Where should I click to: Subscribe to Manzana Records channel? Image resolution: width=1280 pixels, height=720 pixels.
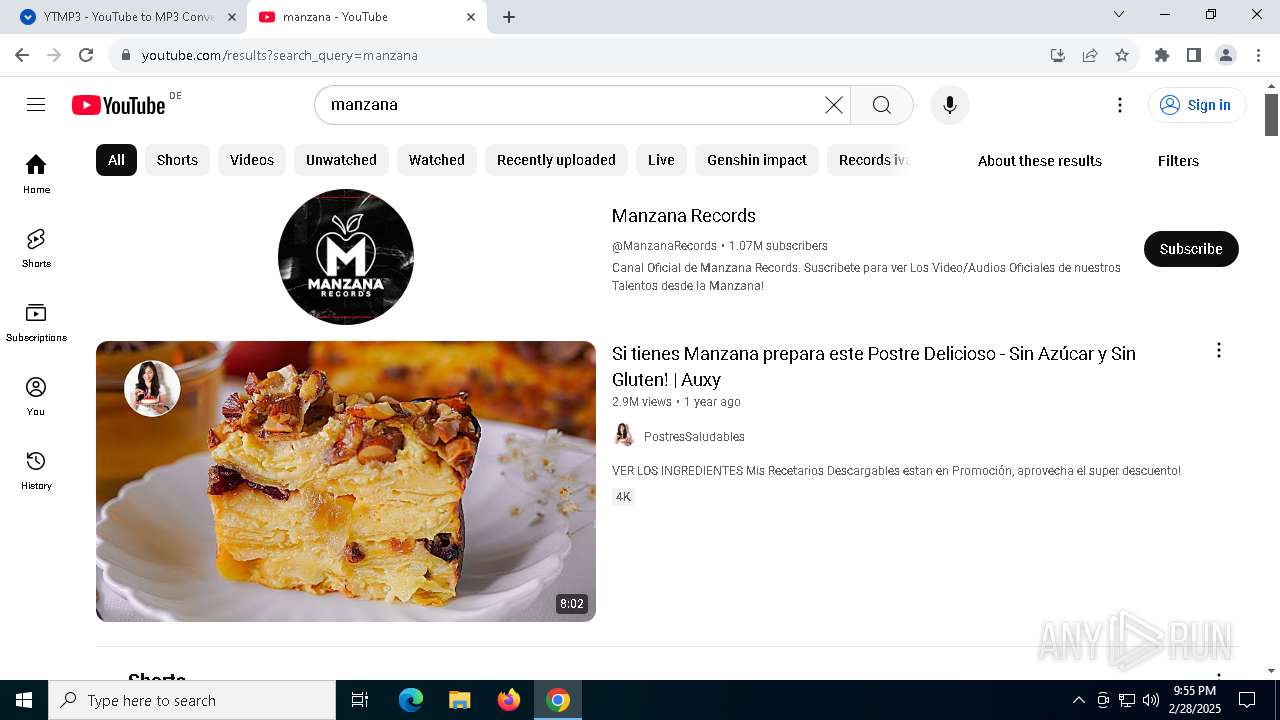click(x=1191, y=249)
